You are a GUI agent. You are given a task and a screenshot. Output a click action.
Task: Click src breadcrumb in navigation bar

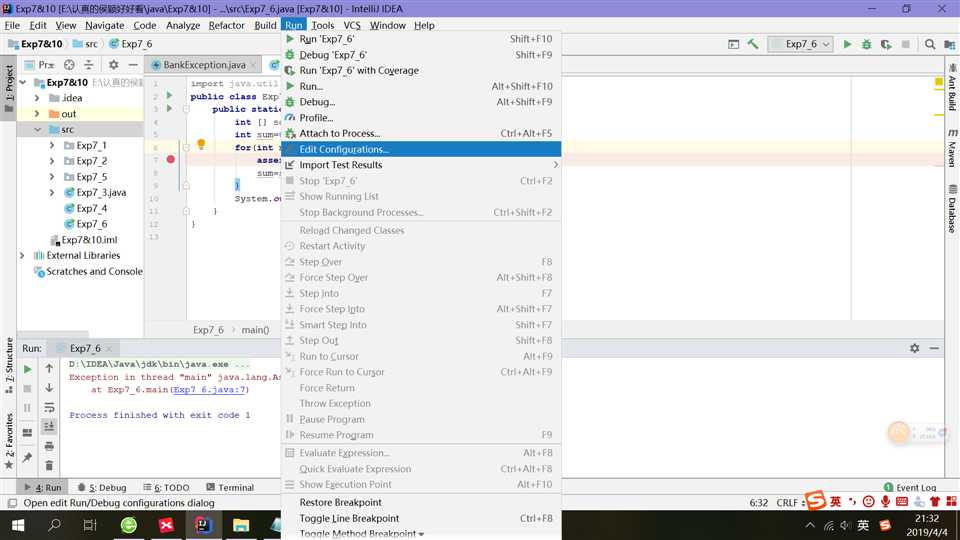point(86,44)
